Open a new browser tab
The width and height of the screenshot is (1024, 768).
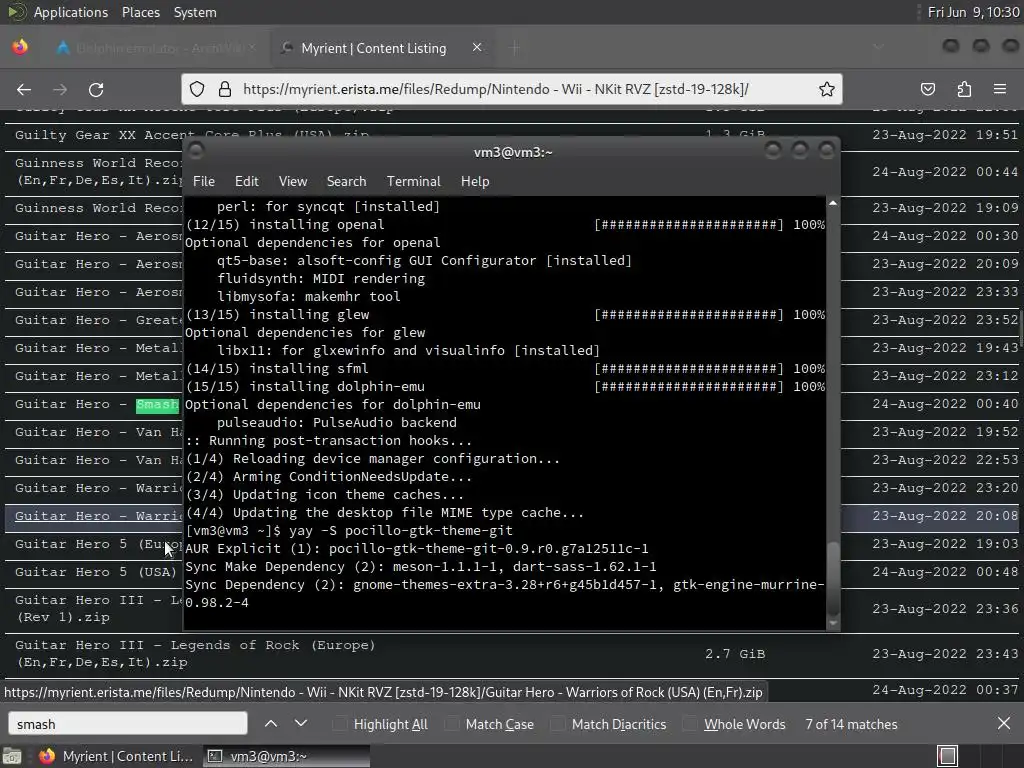(515, 48)
